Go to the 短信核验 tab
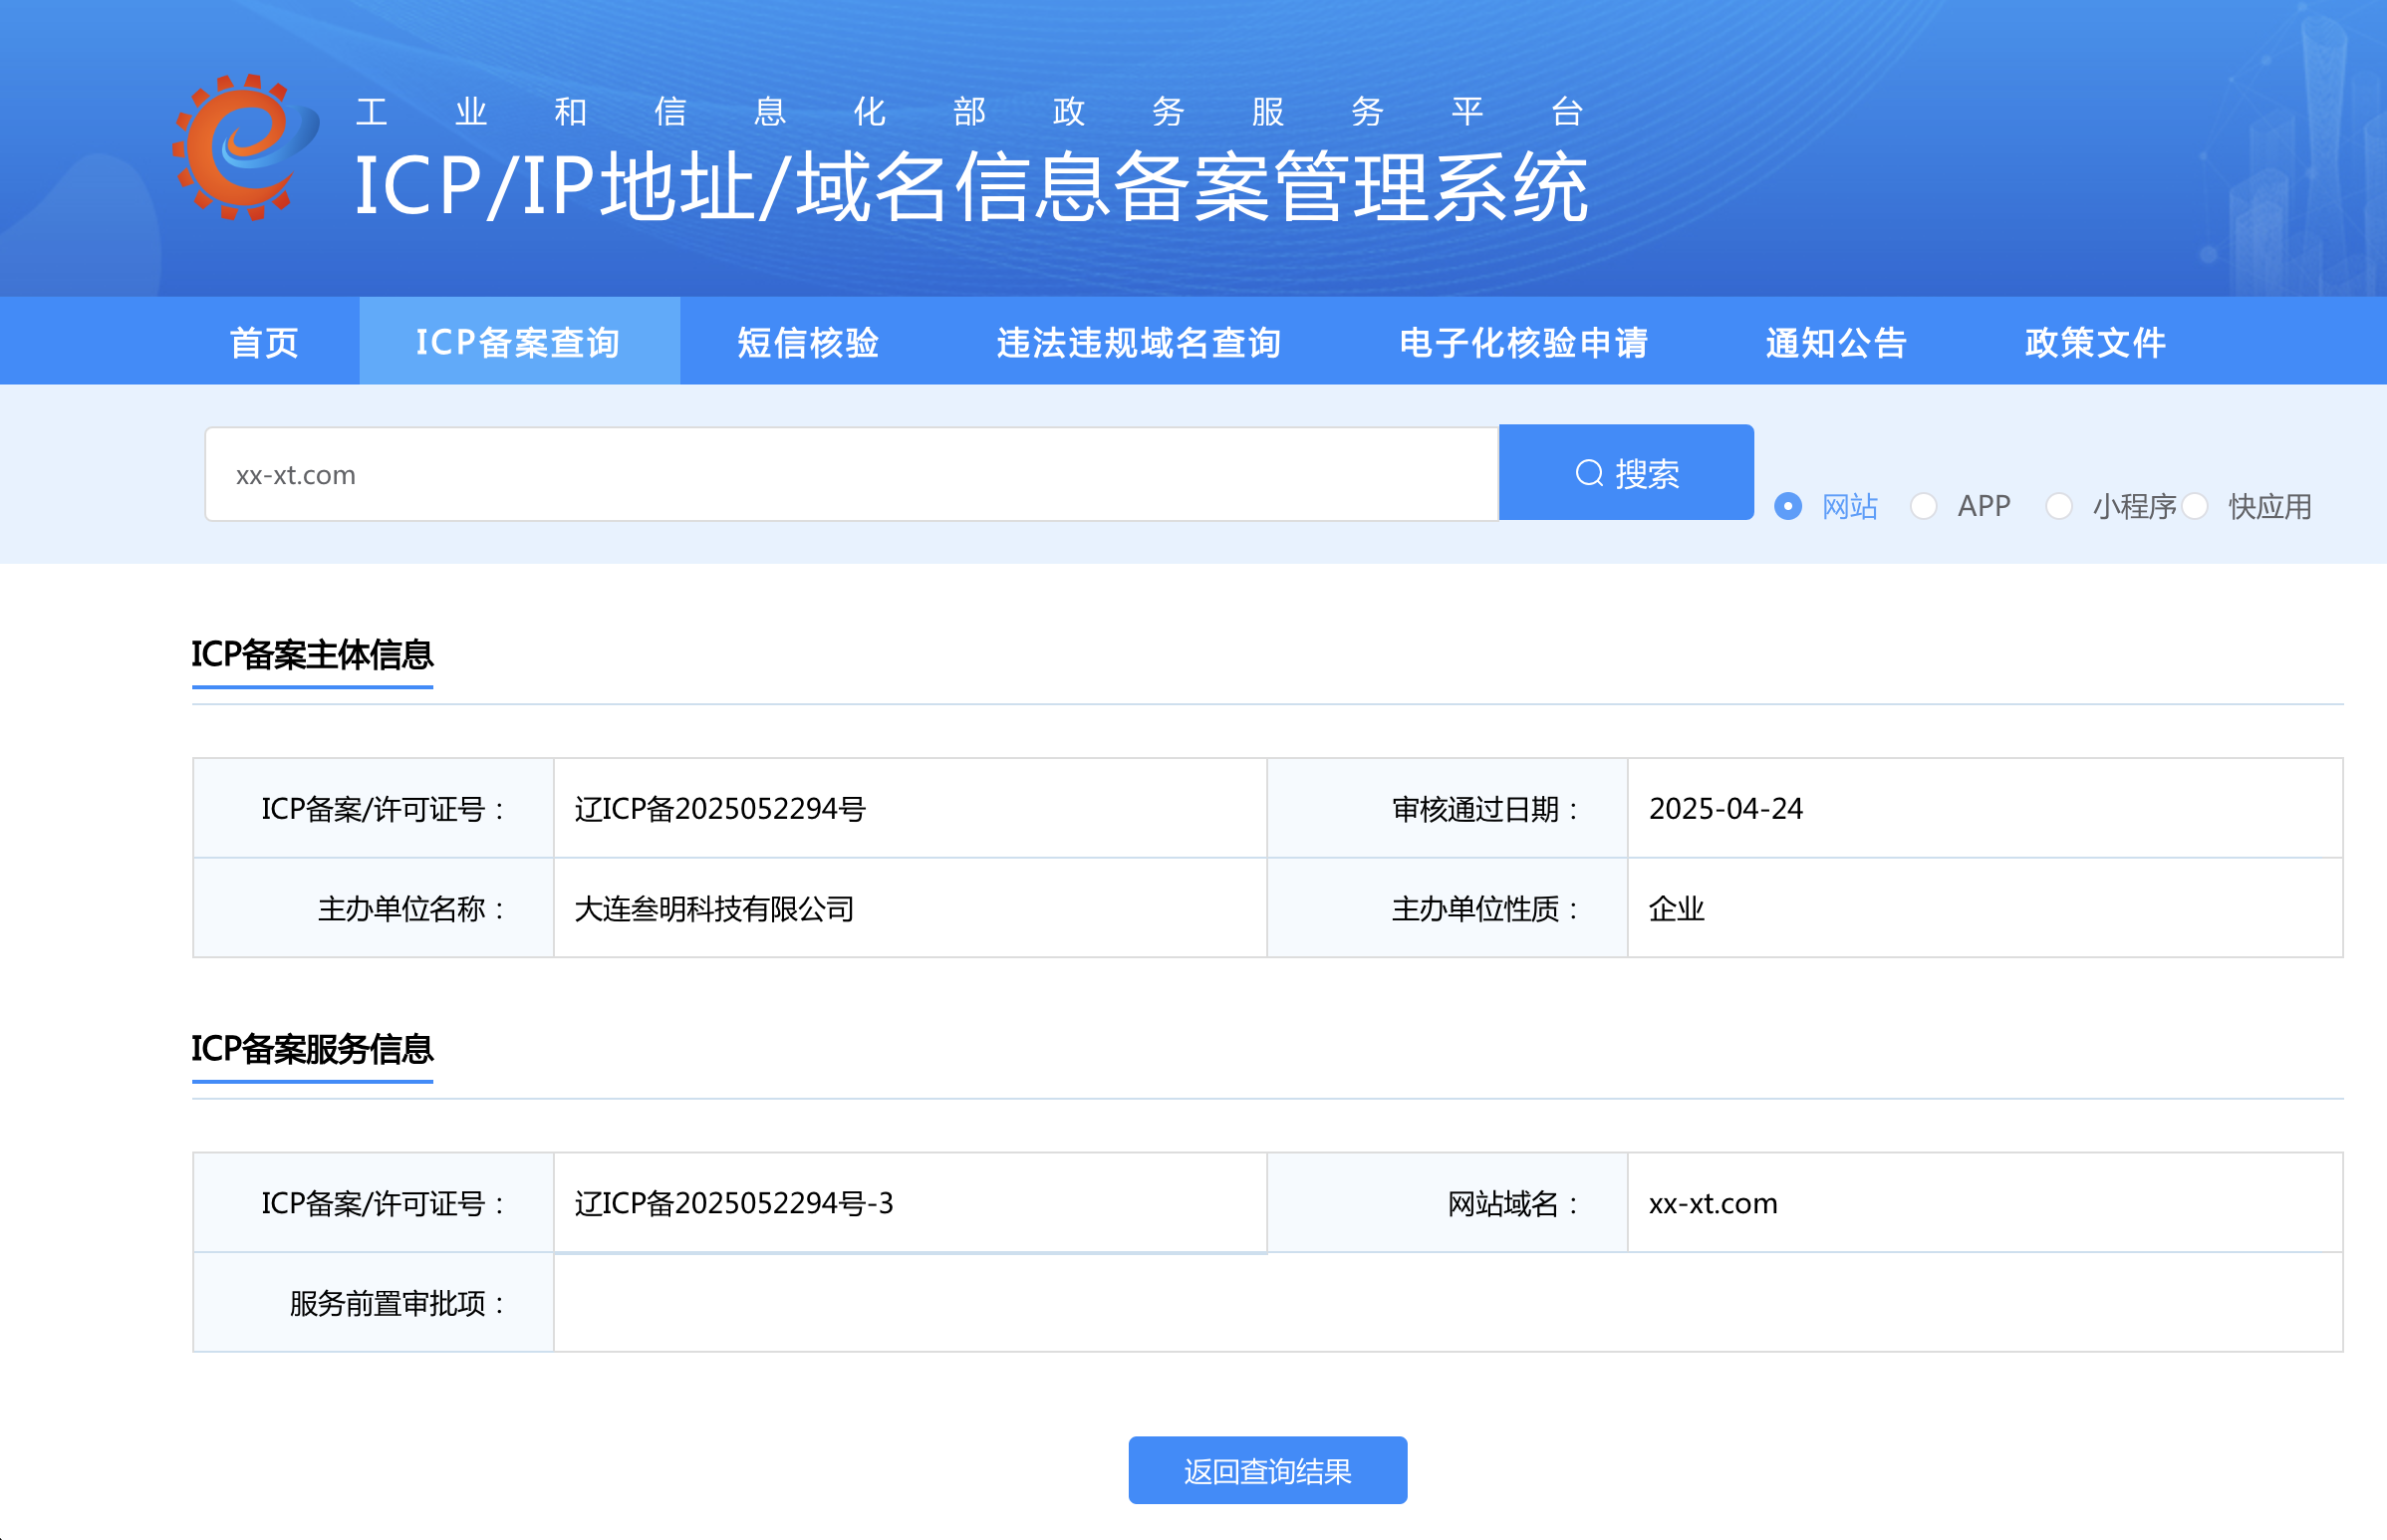The image size is (2387, 1540). tap(808, 342)
